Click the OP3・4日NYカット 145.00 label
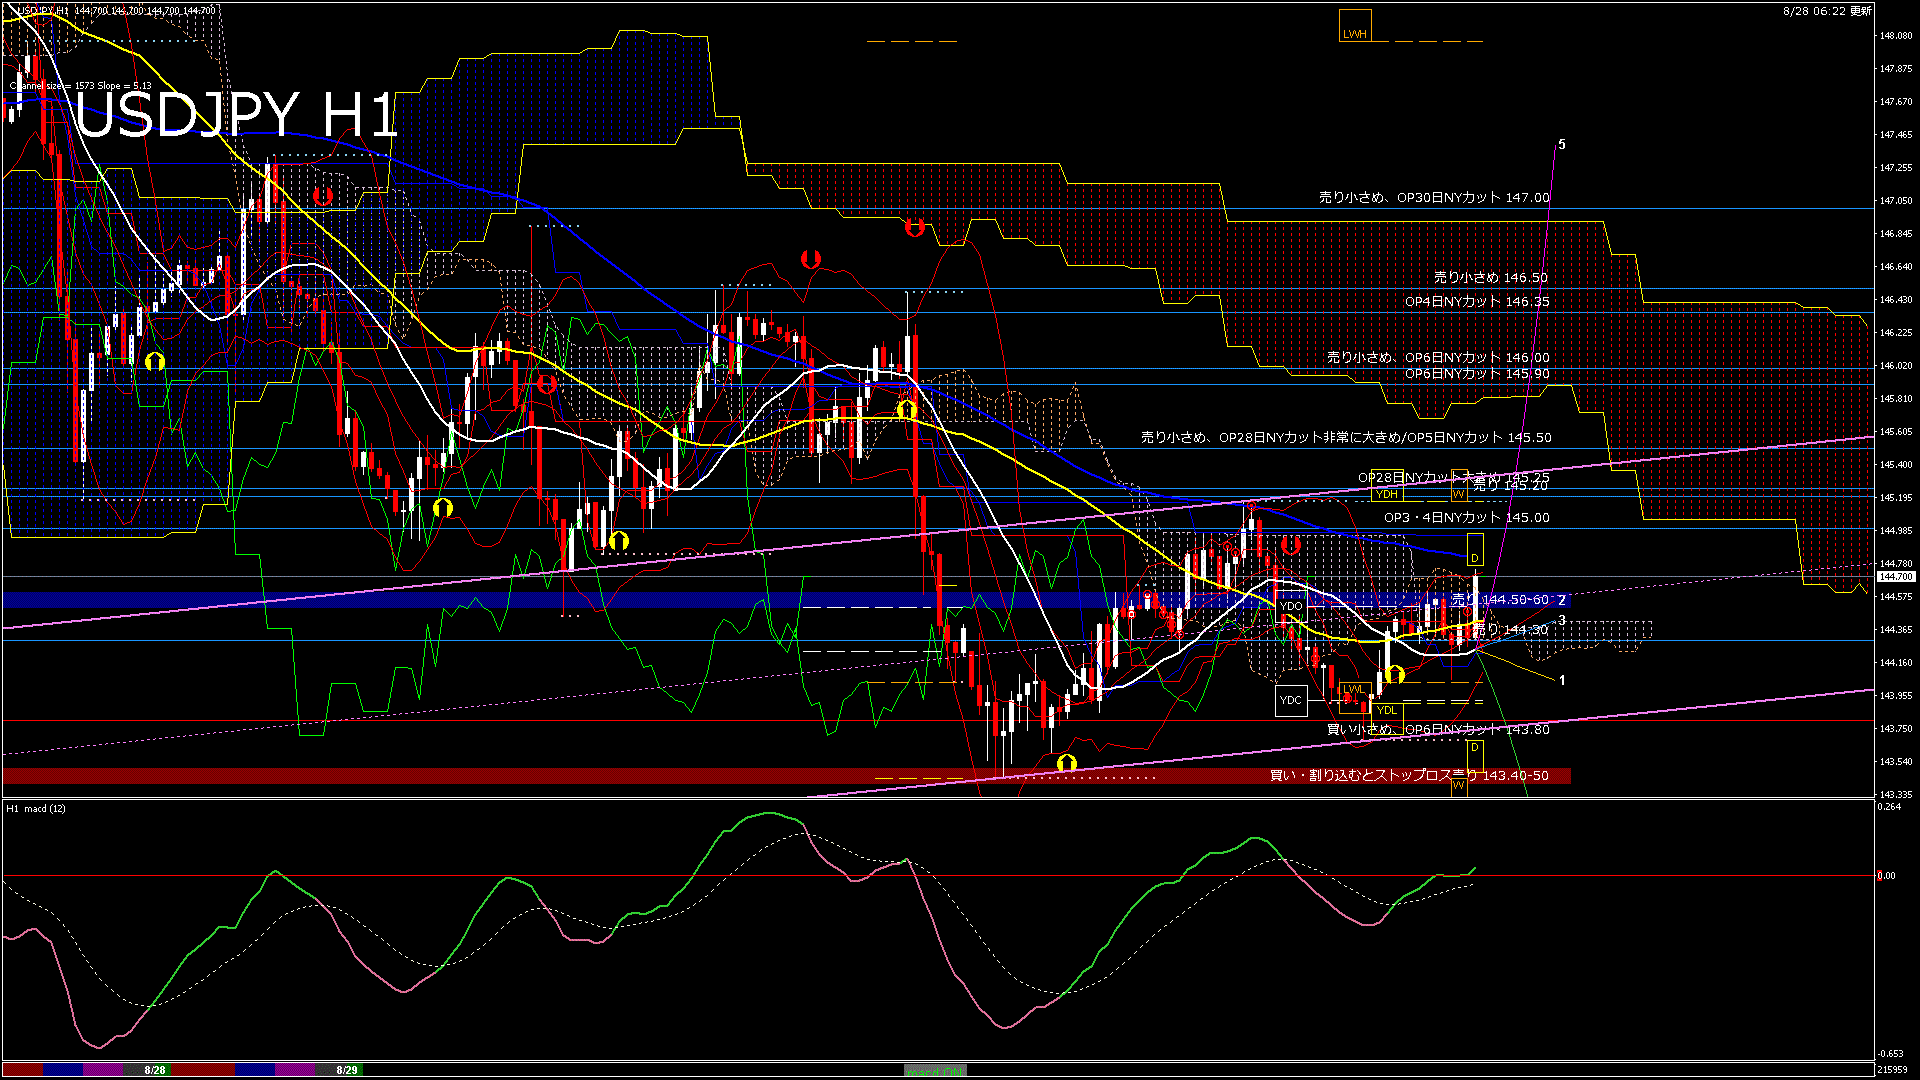 coord(1466,518)
